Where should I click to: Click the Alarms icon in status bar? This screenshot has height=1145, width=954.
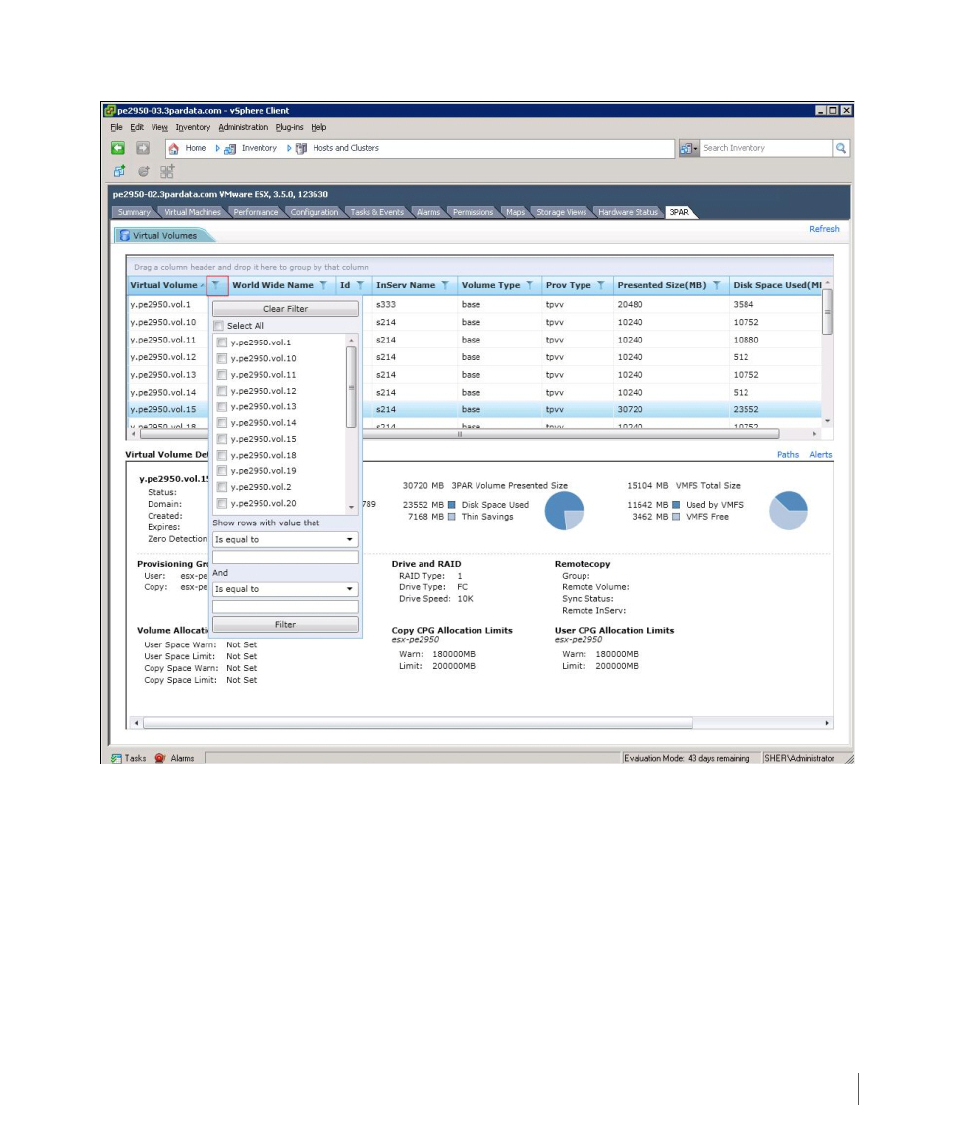[x=160, y=758]
